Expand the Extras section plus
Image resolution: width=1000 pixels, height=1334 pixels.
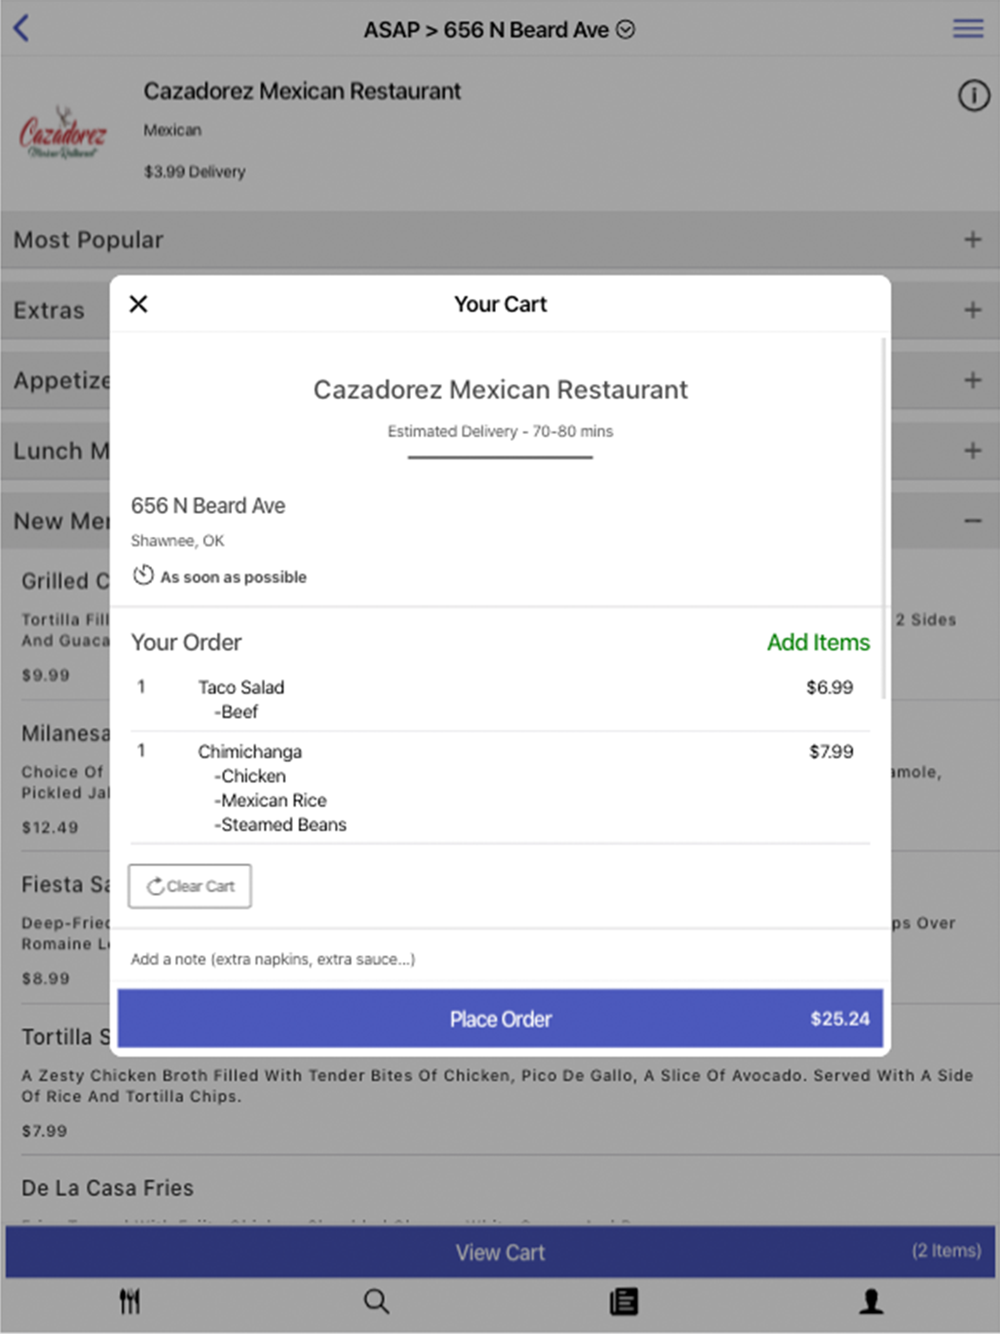point(972,310)
